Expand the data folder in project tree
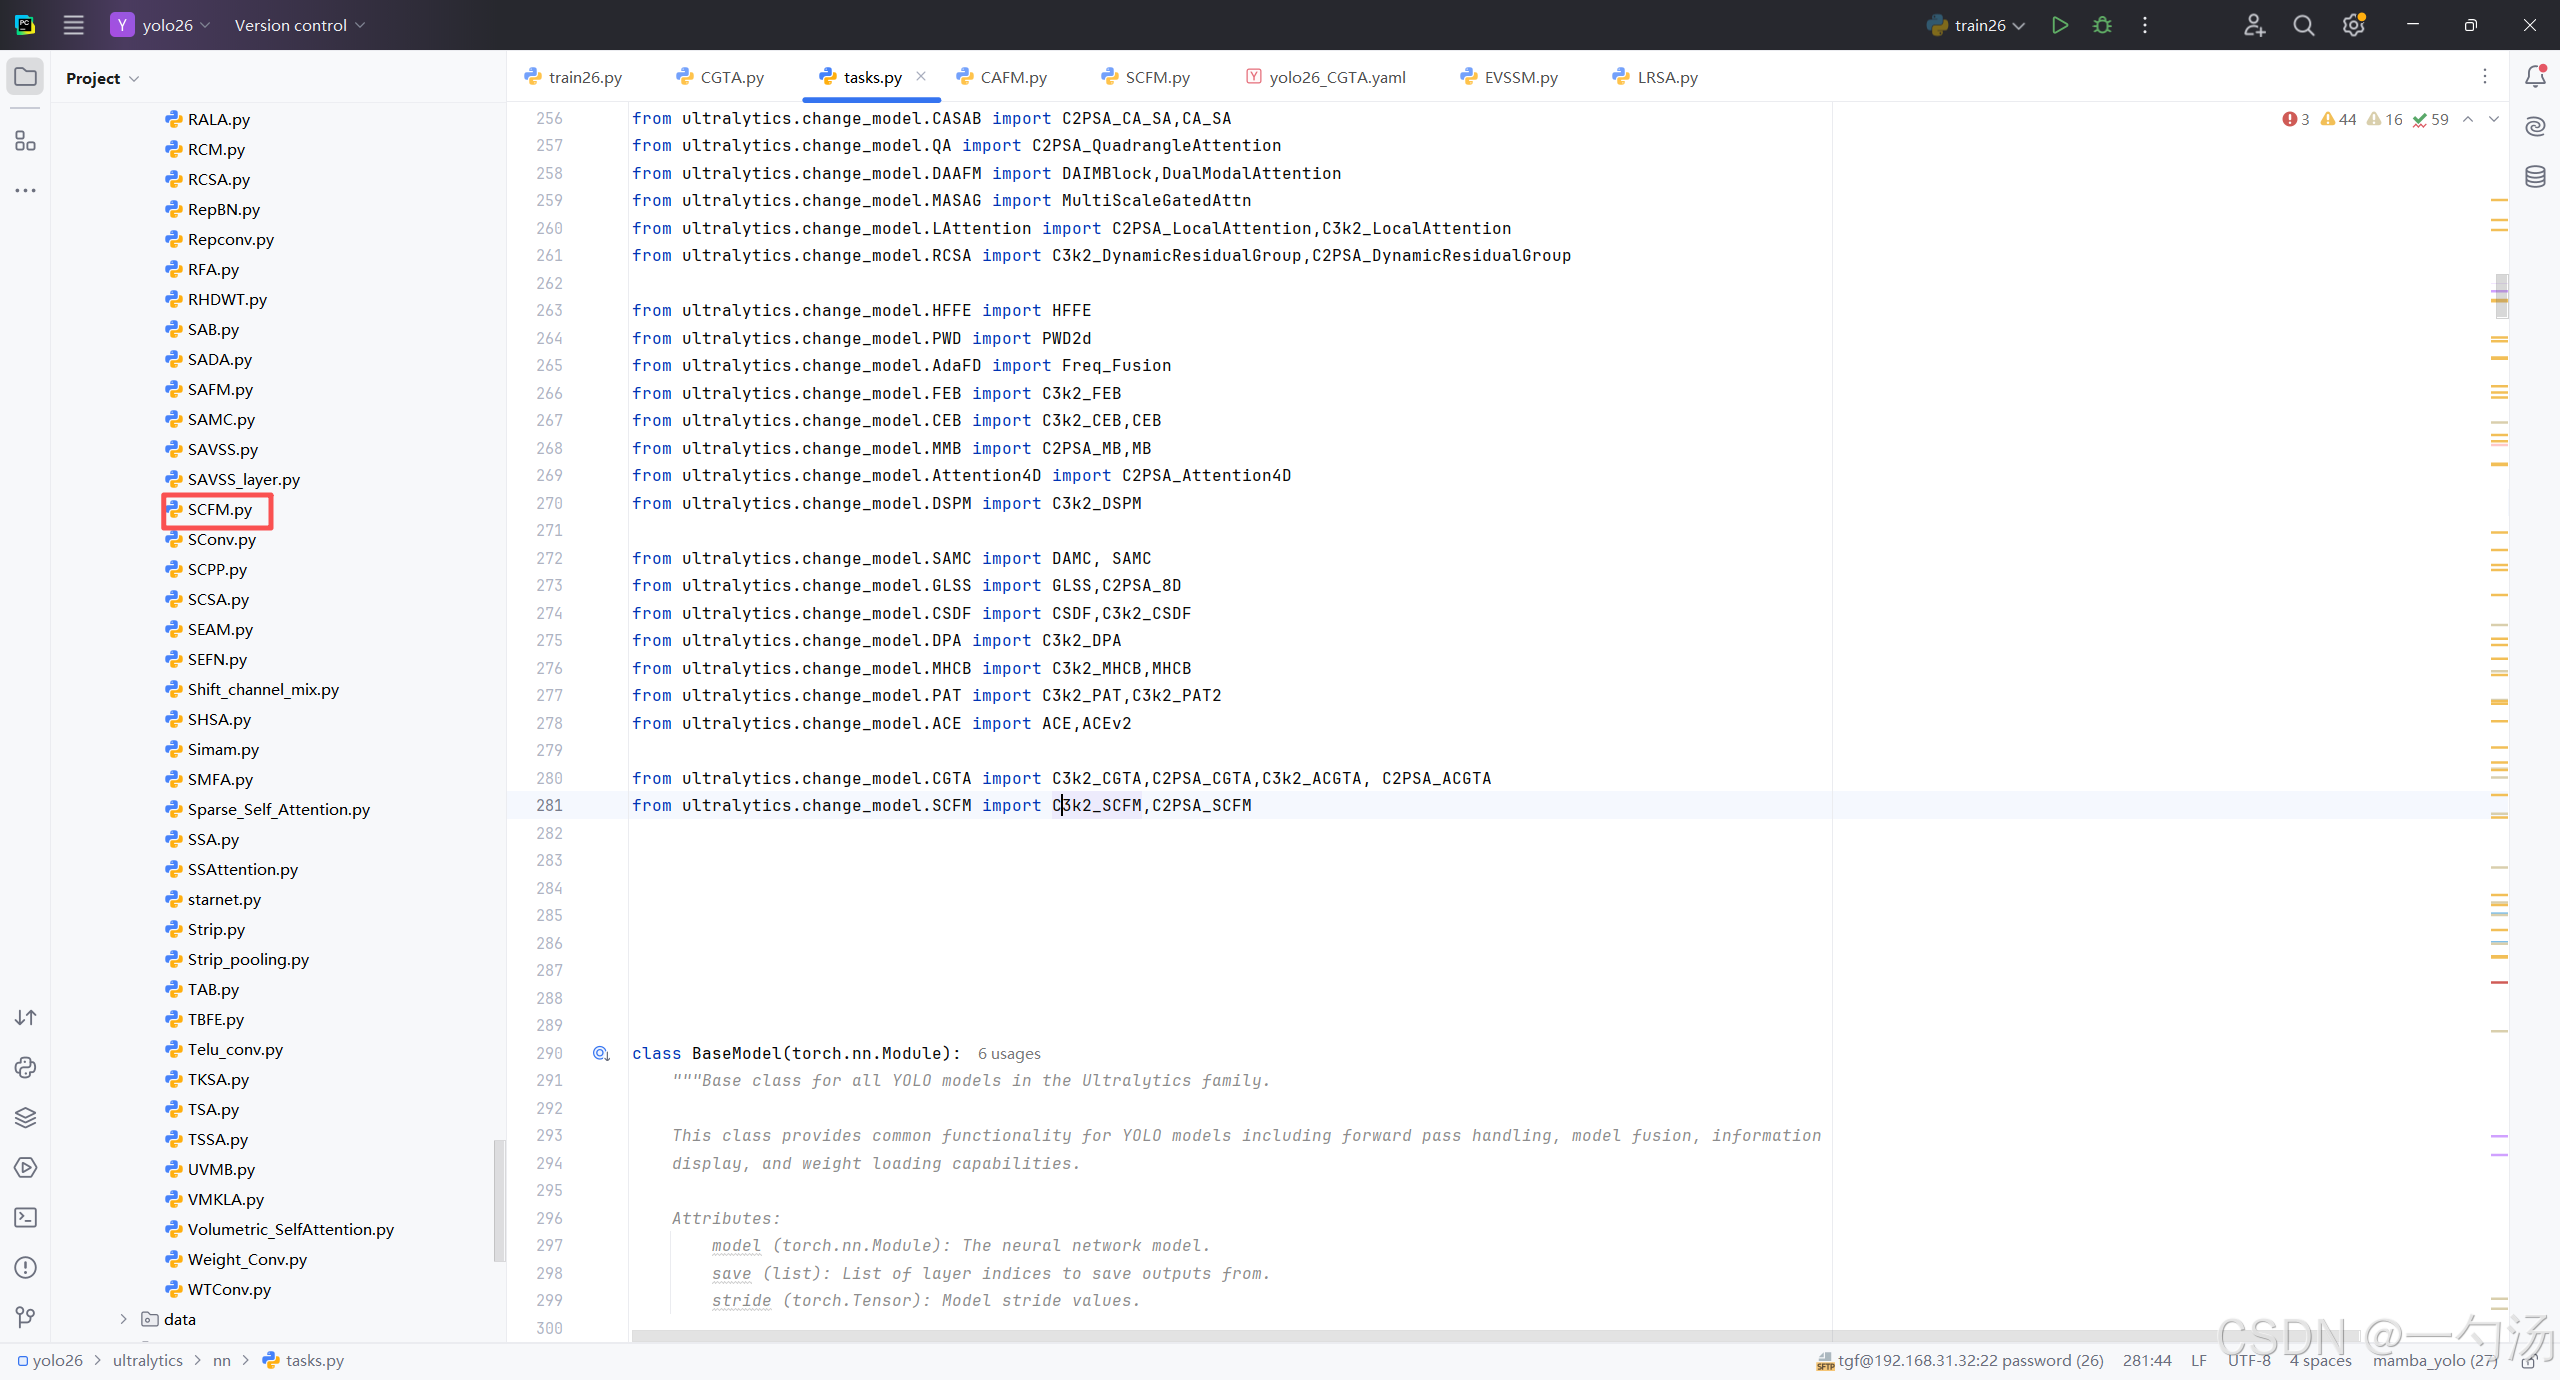The width and height of the screenshot is (2560, 1380). [124, 1319]
